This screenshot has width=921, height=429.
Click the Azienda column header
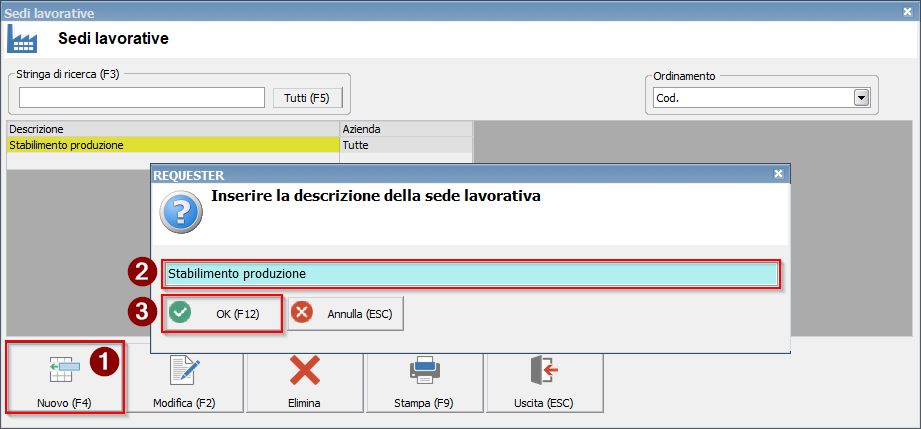coord(406,129)
